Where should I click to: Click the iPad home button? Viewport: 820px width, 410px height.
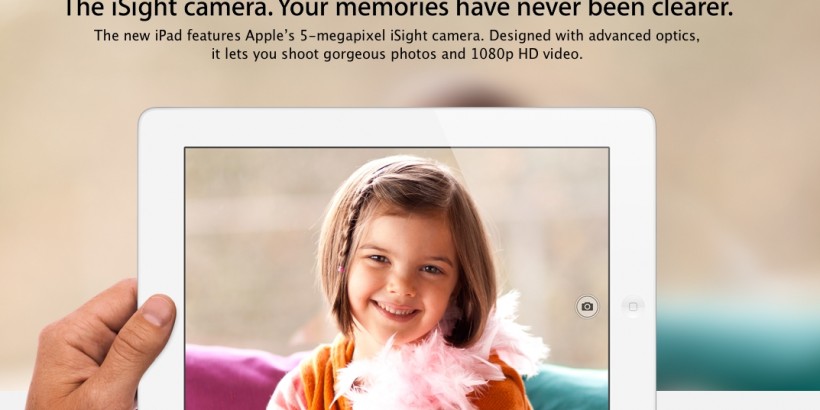(633, 306)
